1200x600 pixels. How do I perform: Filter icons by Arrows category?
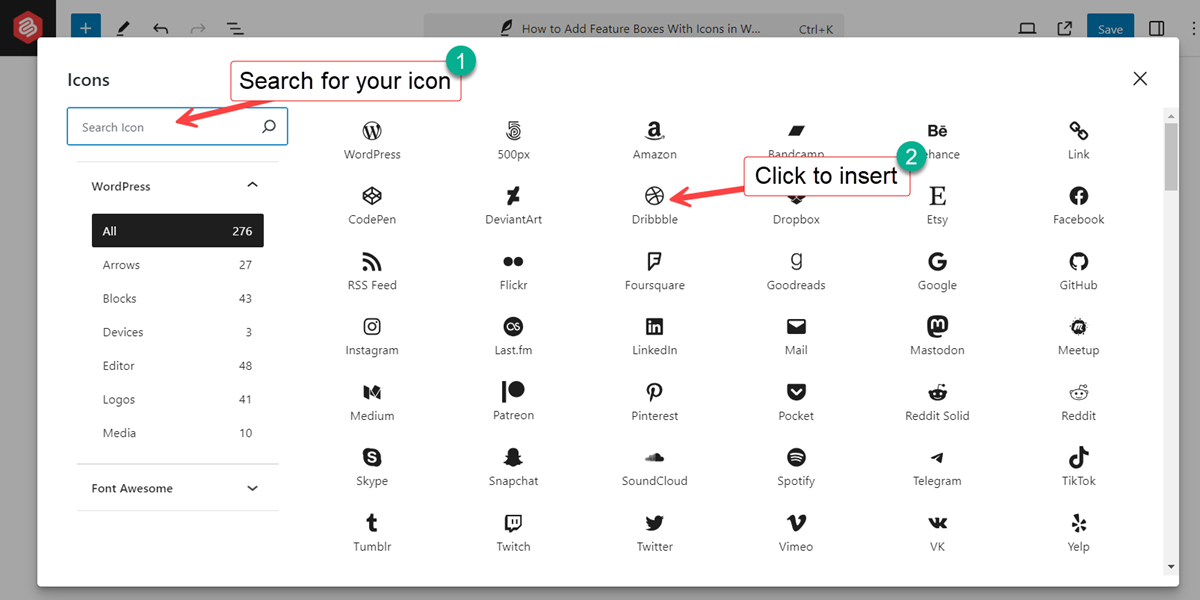(x=177, y=265)
